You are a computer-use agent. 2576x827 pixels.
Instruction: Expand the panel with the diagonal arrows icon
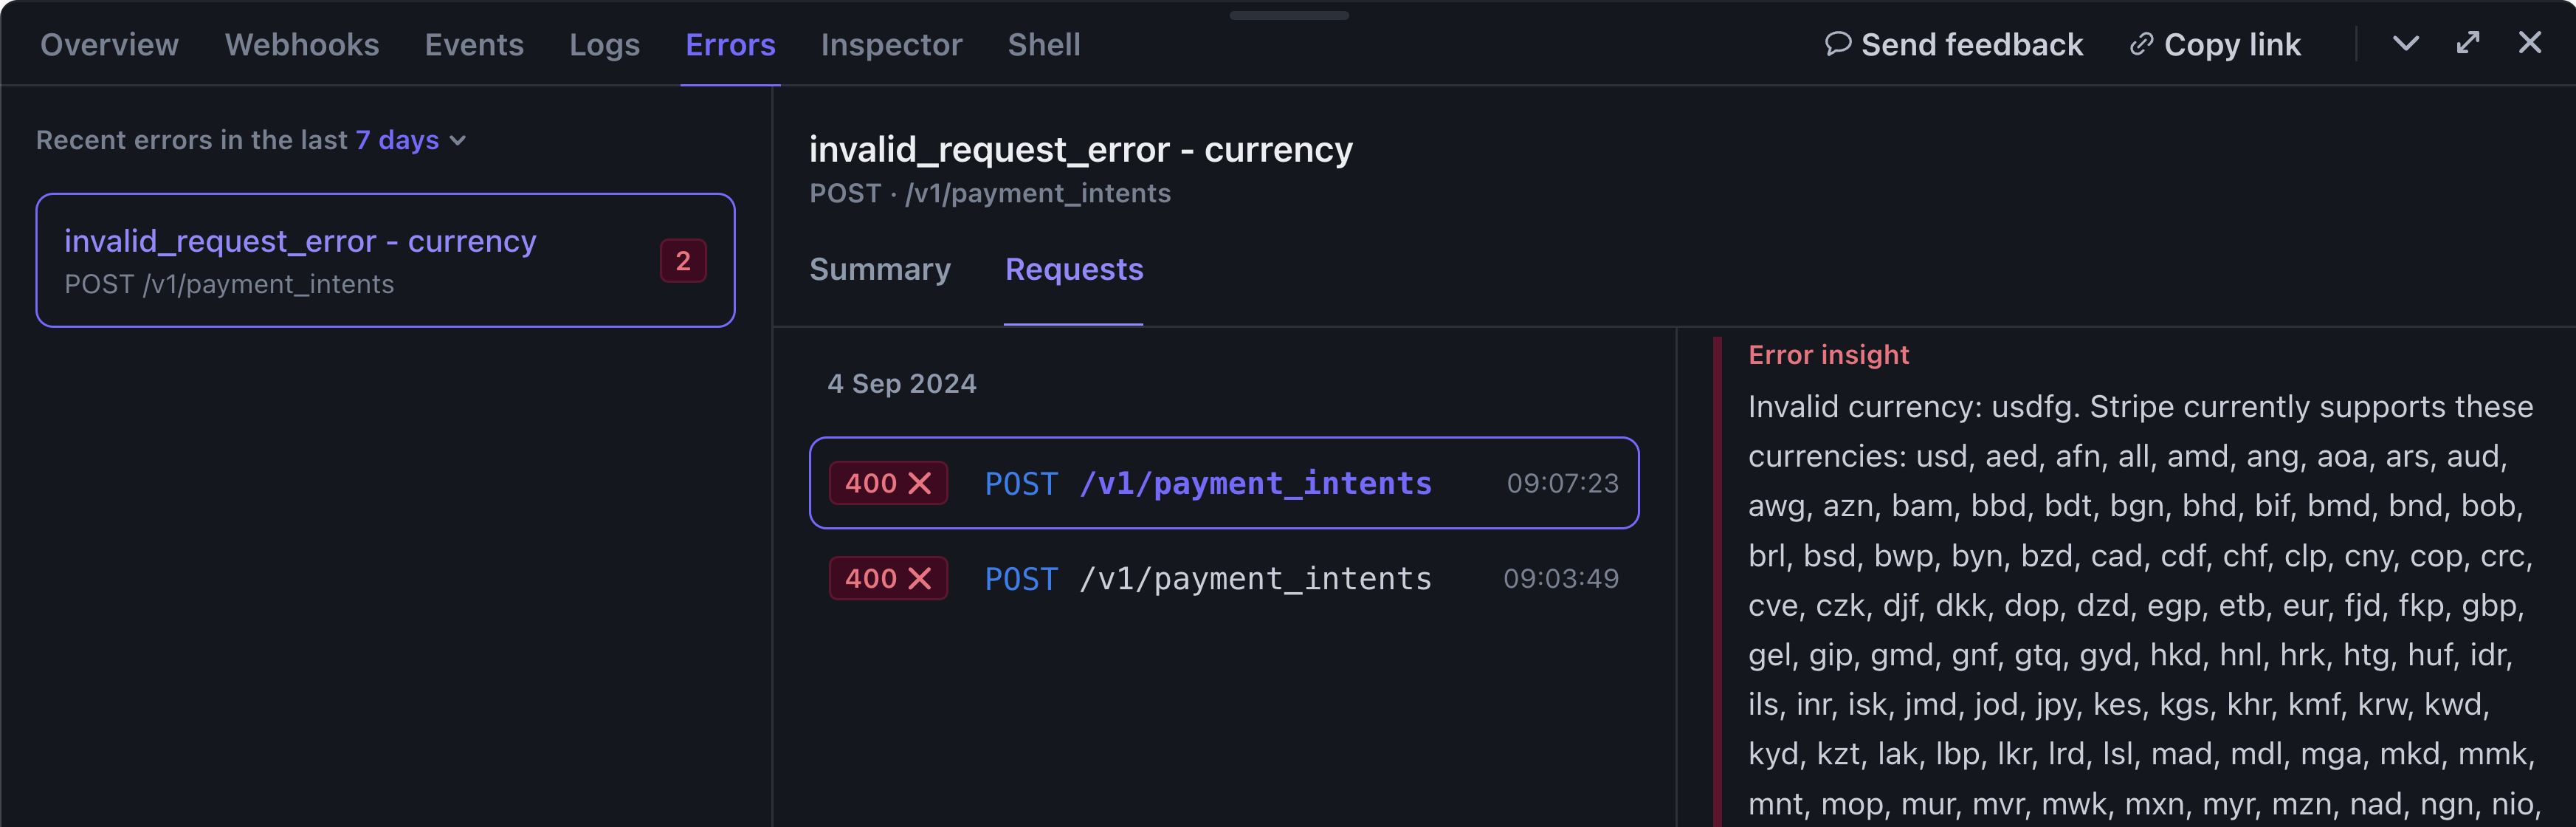(2468, 42)
